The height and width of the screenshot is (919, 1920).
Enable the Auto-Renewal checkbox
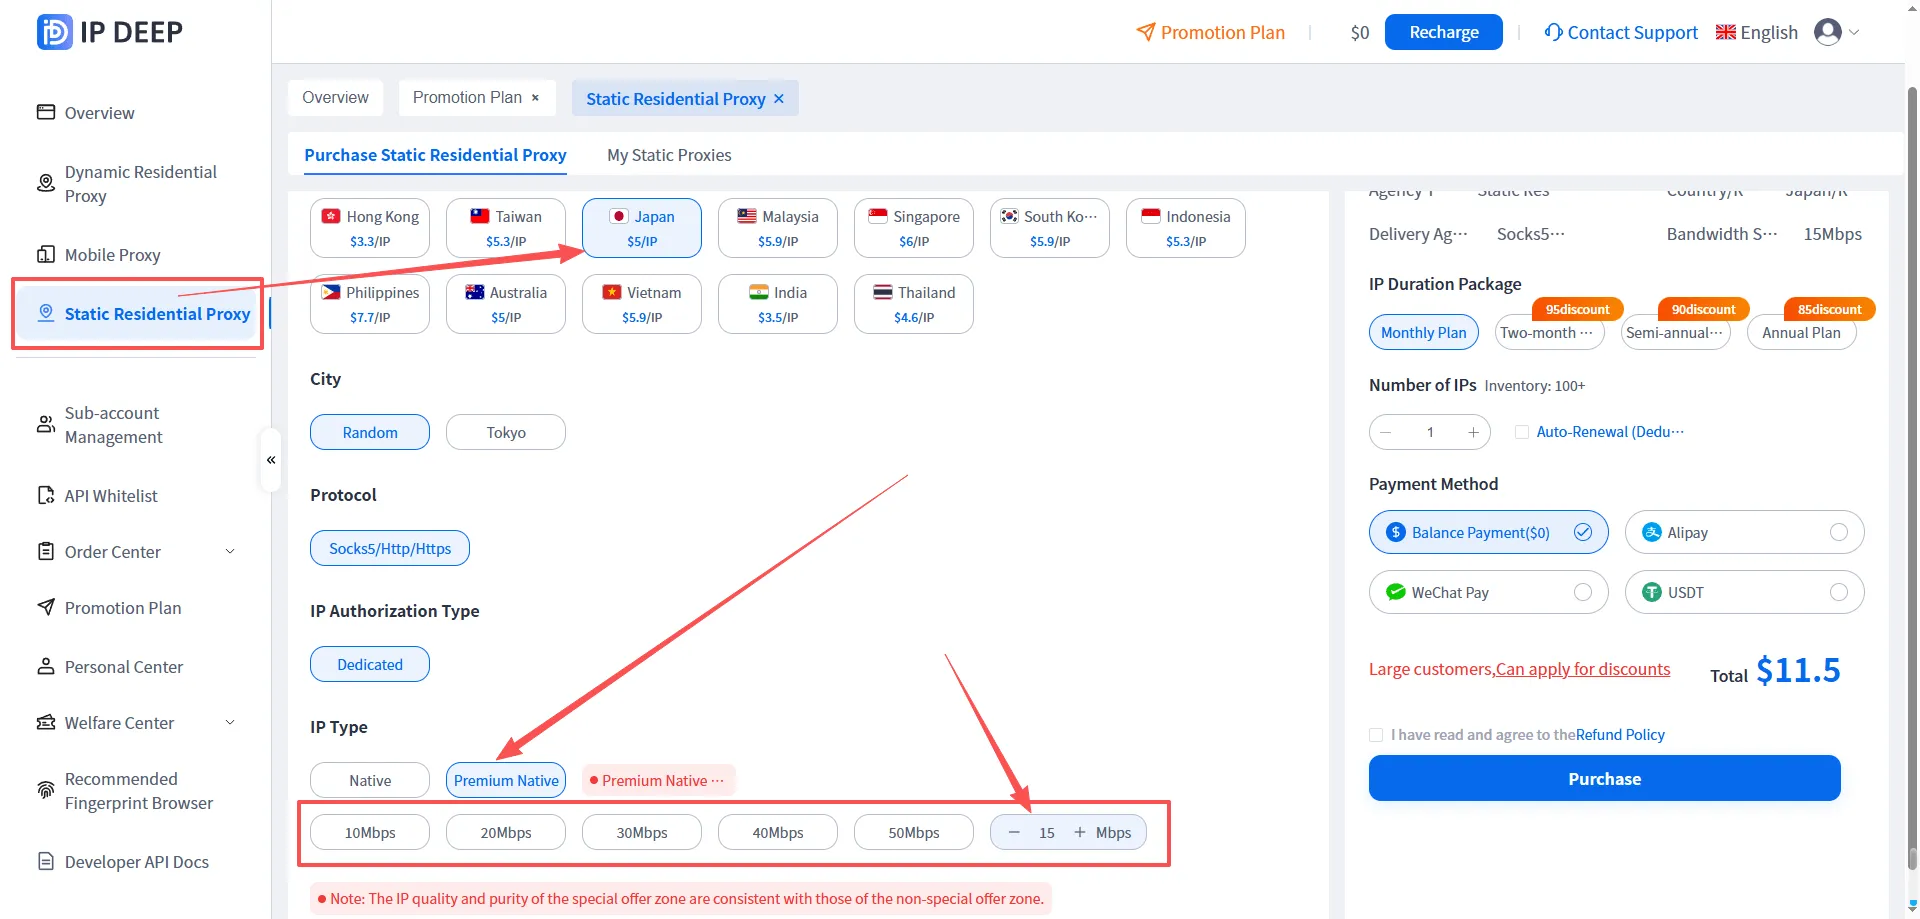pyautogui.click(x=1521, y=432)
